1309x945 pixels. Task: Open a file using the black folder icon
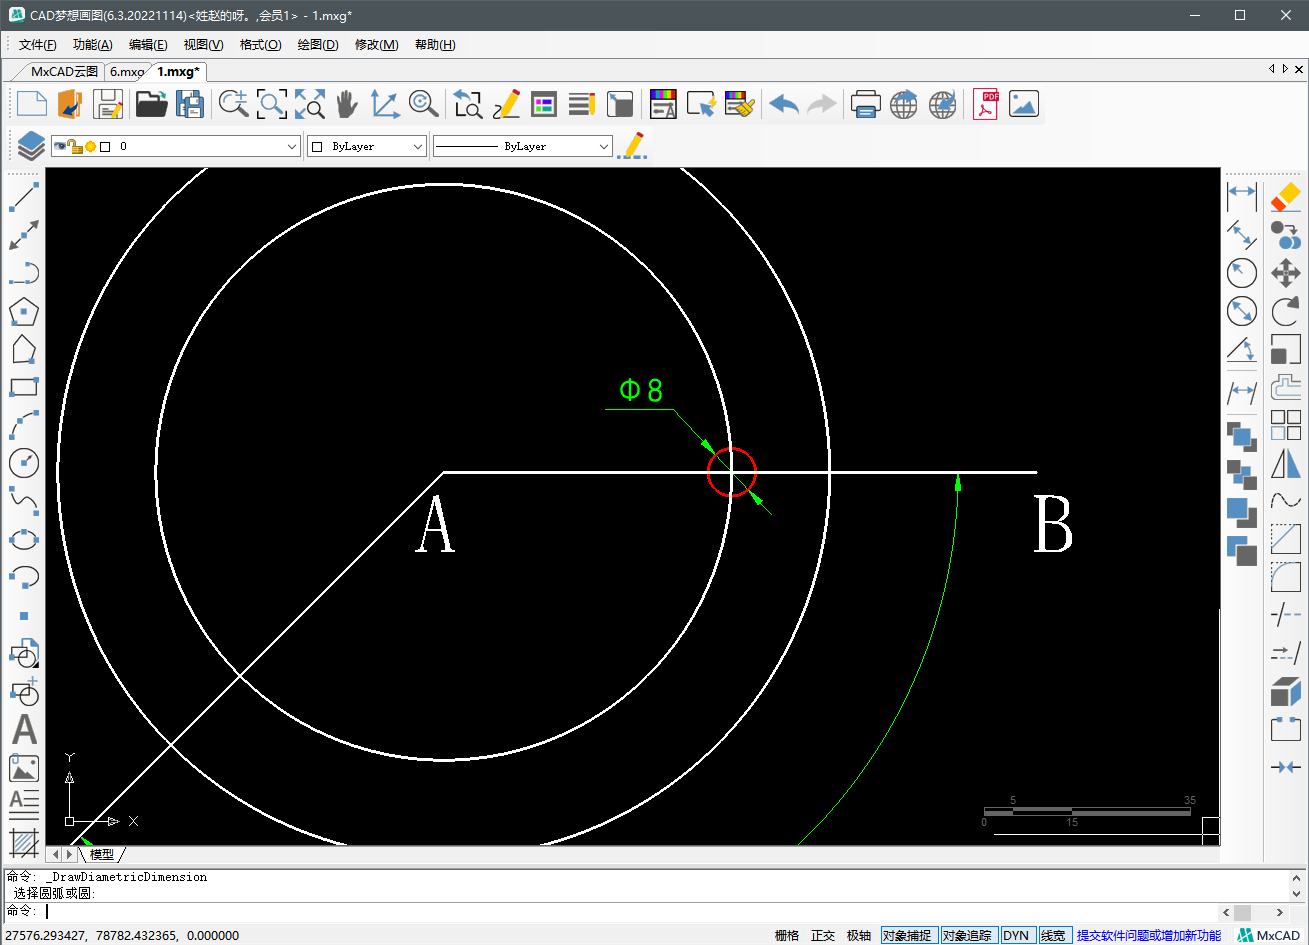click(151, 104)
